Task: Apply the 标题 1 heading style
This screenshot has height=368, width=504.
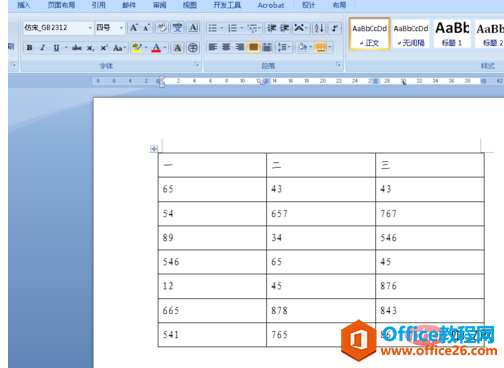Action: [452, 34]
